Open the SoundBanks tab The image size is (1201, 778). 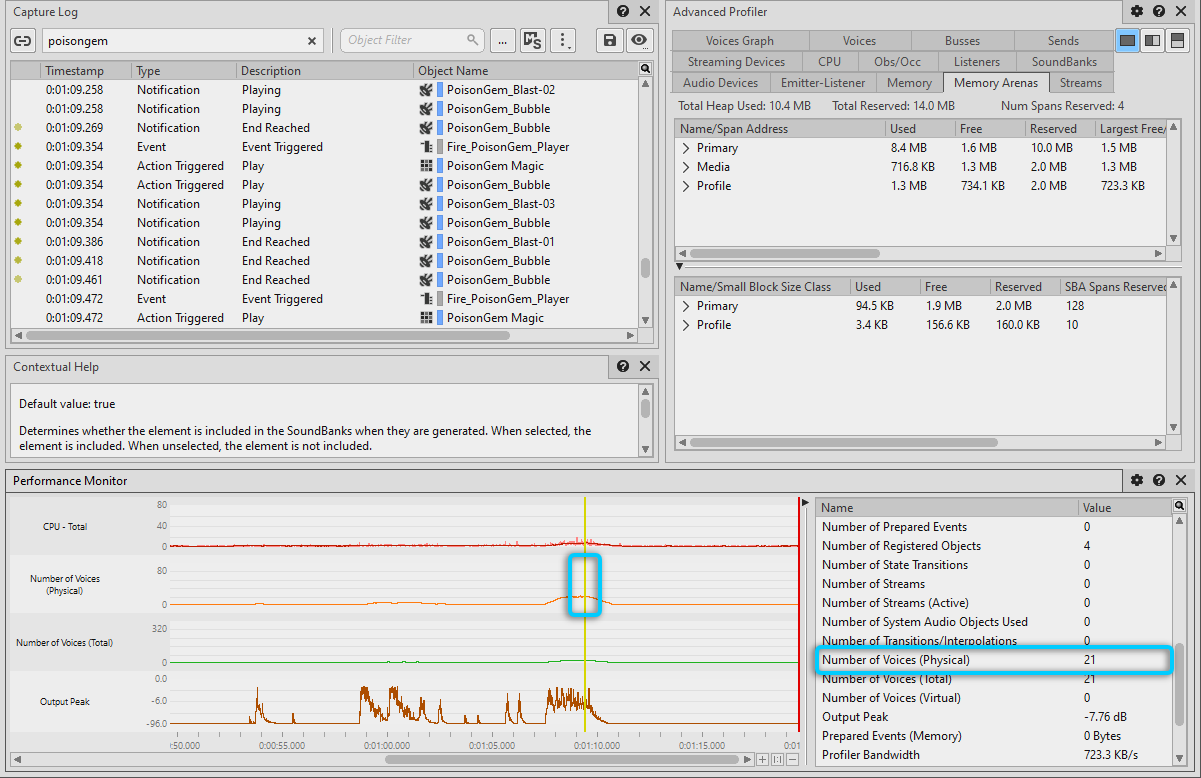[x=1064, y=62]
